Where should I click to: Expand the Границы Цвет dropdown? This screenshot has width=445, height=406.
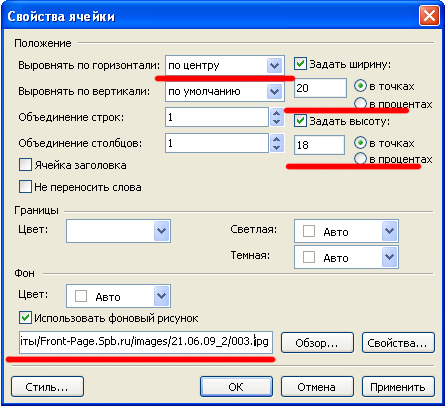(x=162, y=231)
